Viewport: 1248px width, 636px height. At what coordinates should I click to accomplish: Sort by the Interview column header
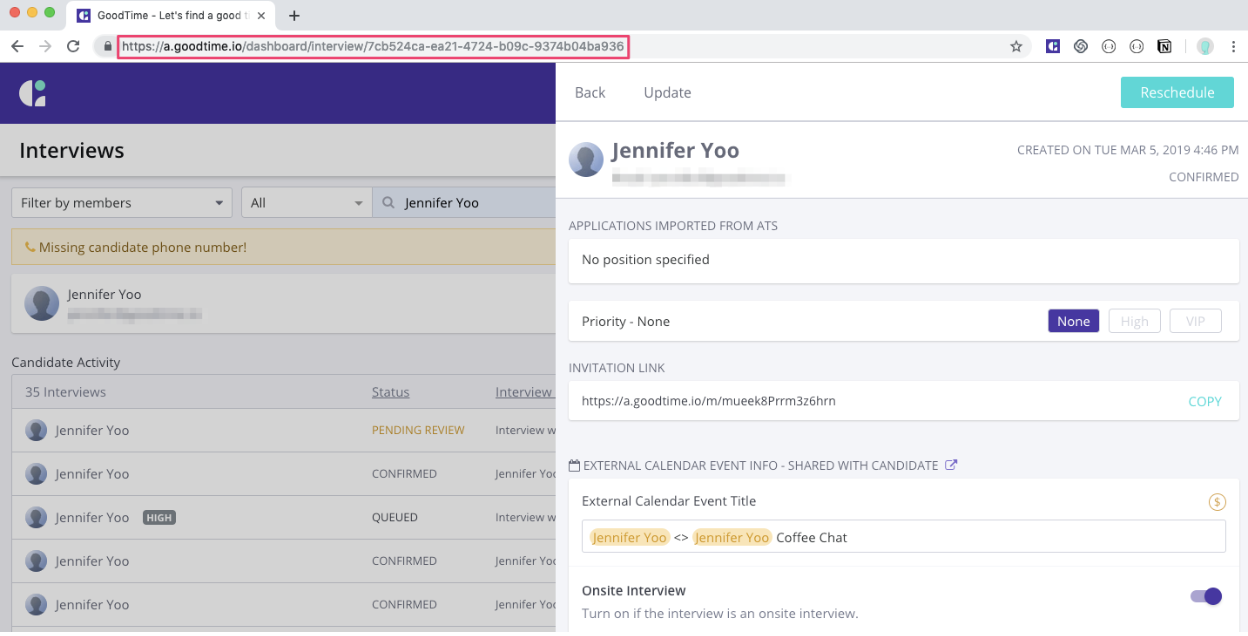click(x=524, y=392)
